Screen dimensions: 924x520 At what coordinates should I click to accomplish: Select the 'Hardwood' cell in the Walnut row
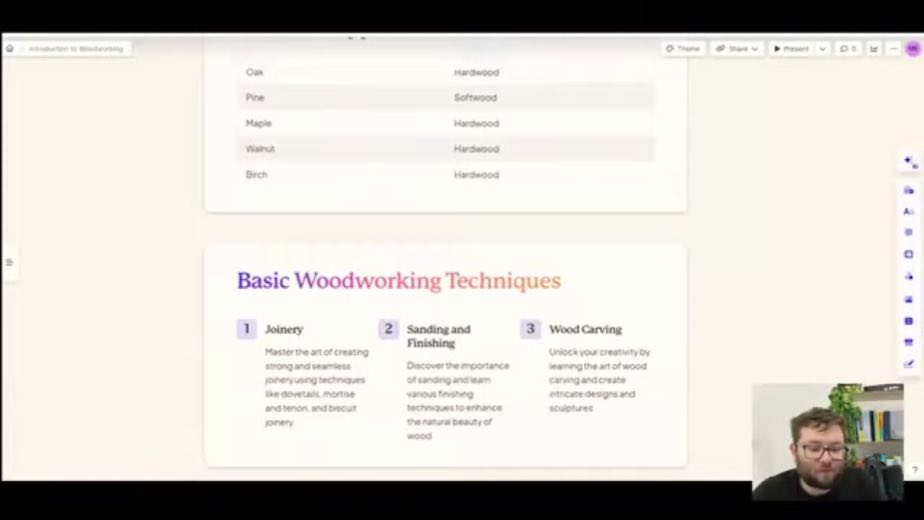[x=476, y=149]
